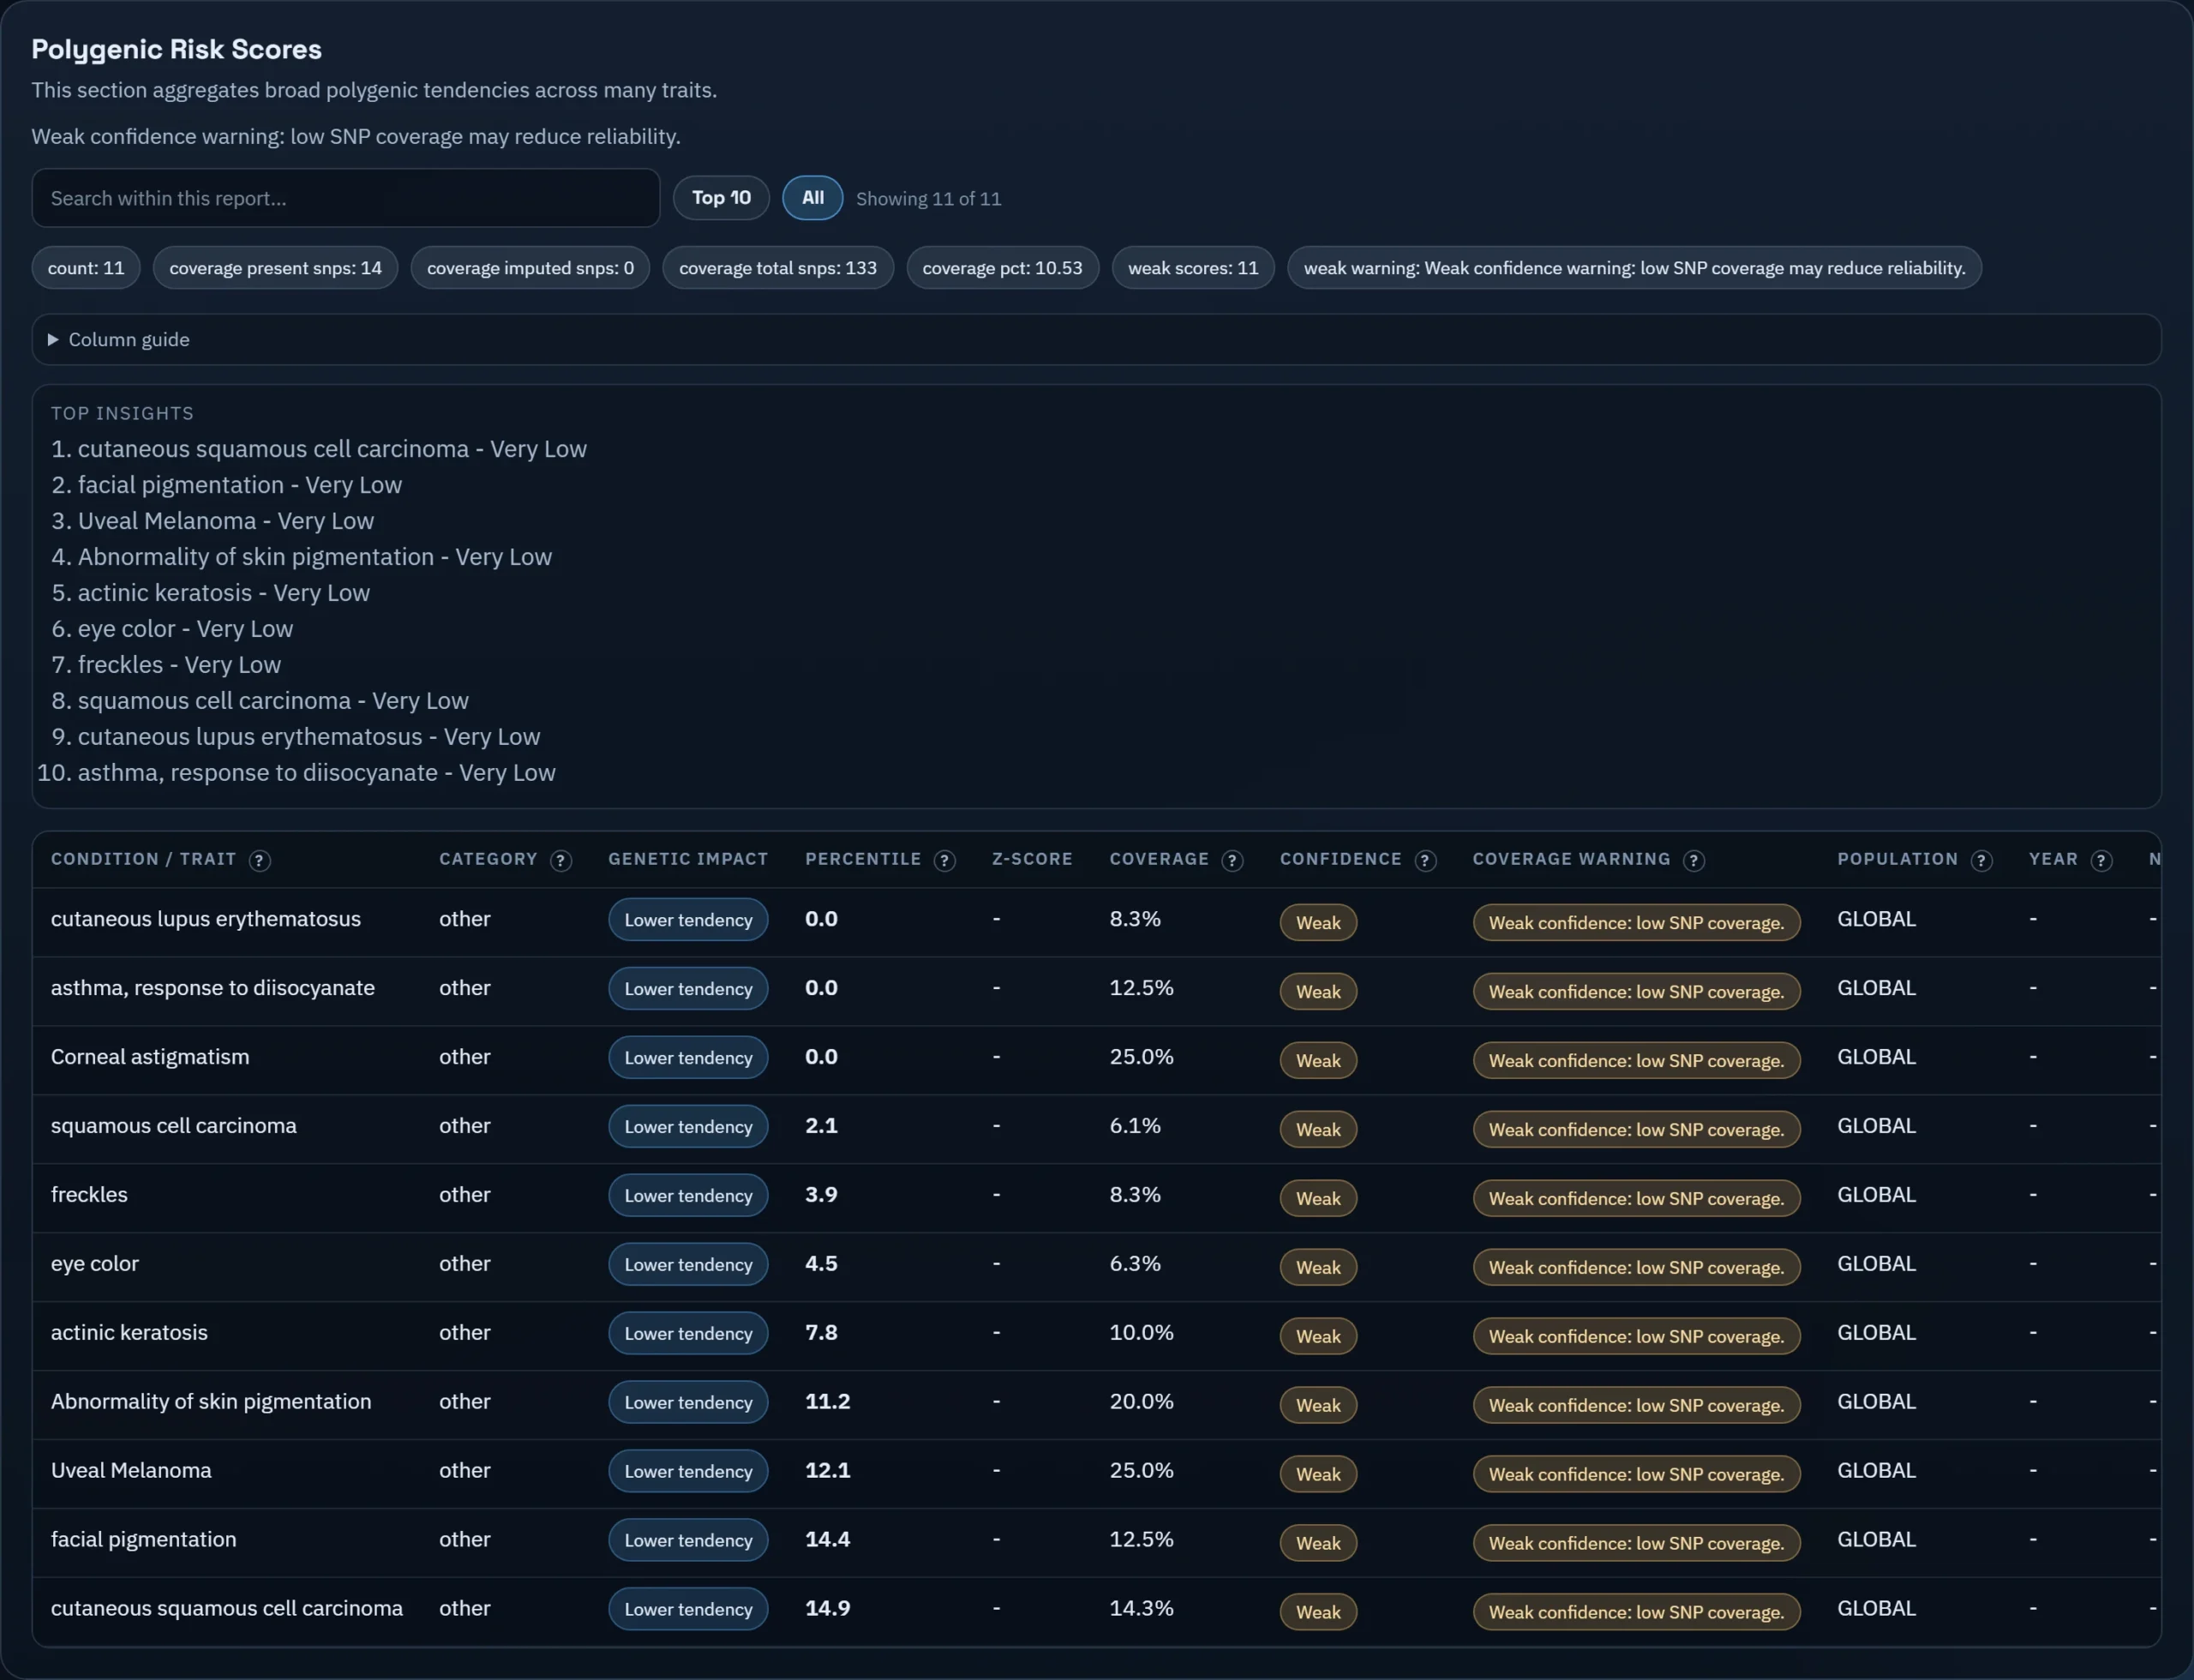Click coverage warning pill for eye color
2194x1680 pixels.
point(1635,1267)
